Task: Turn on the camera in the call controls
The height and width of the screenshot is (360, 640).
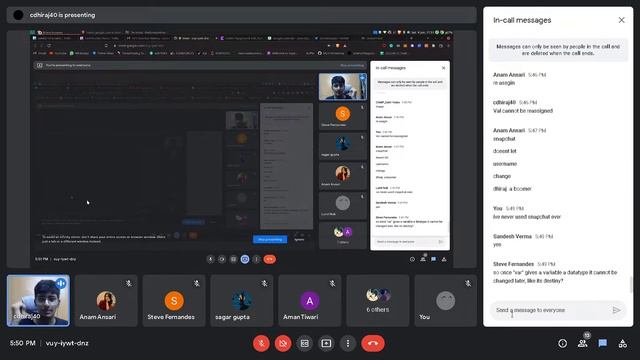Action: pyautogui.click(x=283, y=343)
